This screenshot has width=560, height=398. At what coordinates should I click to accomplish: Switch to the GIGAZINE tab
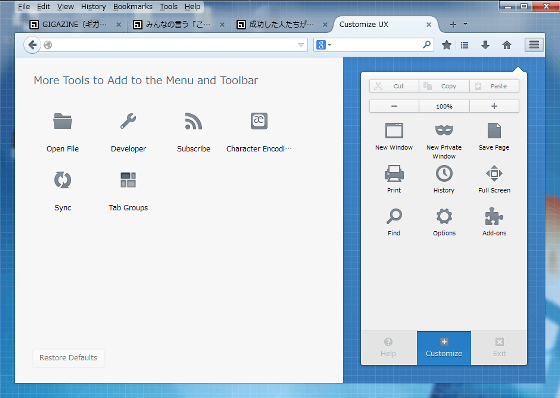pyautogui.click(x=74, y=24)
